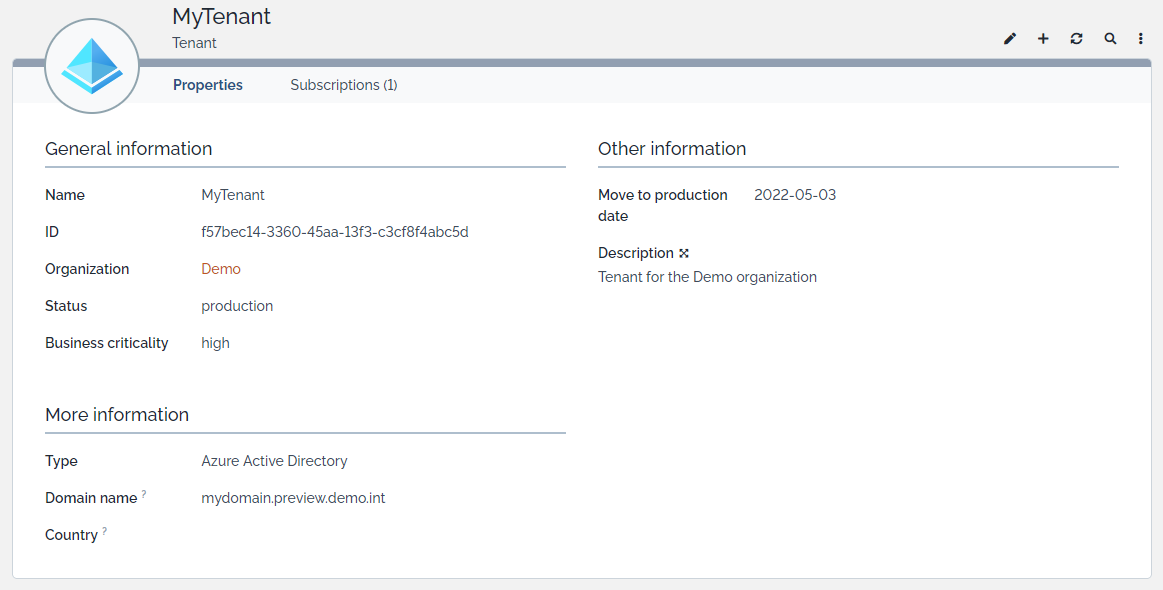Open the Subscriptions (1) tab
The width and height of the screenshot is (1163, 590).
pos(343,85)
